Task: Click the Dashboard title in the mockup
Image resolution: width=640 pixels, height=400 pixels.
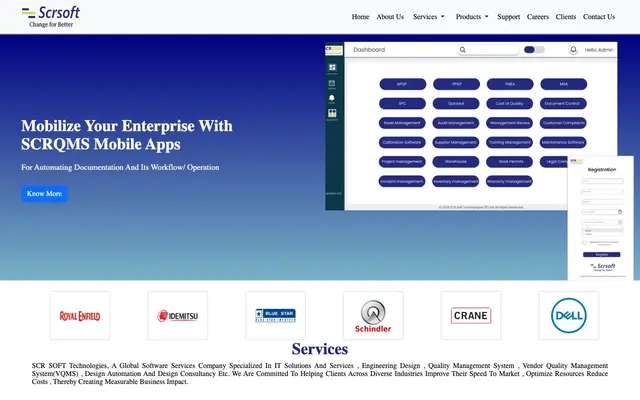Action: click(369, 50)
